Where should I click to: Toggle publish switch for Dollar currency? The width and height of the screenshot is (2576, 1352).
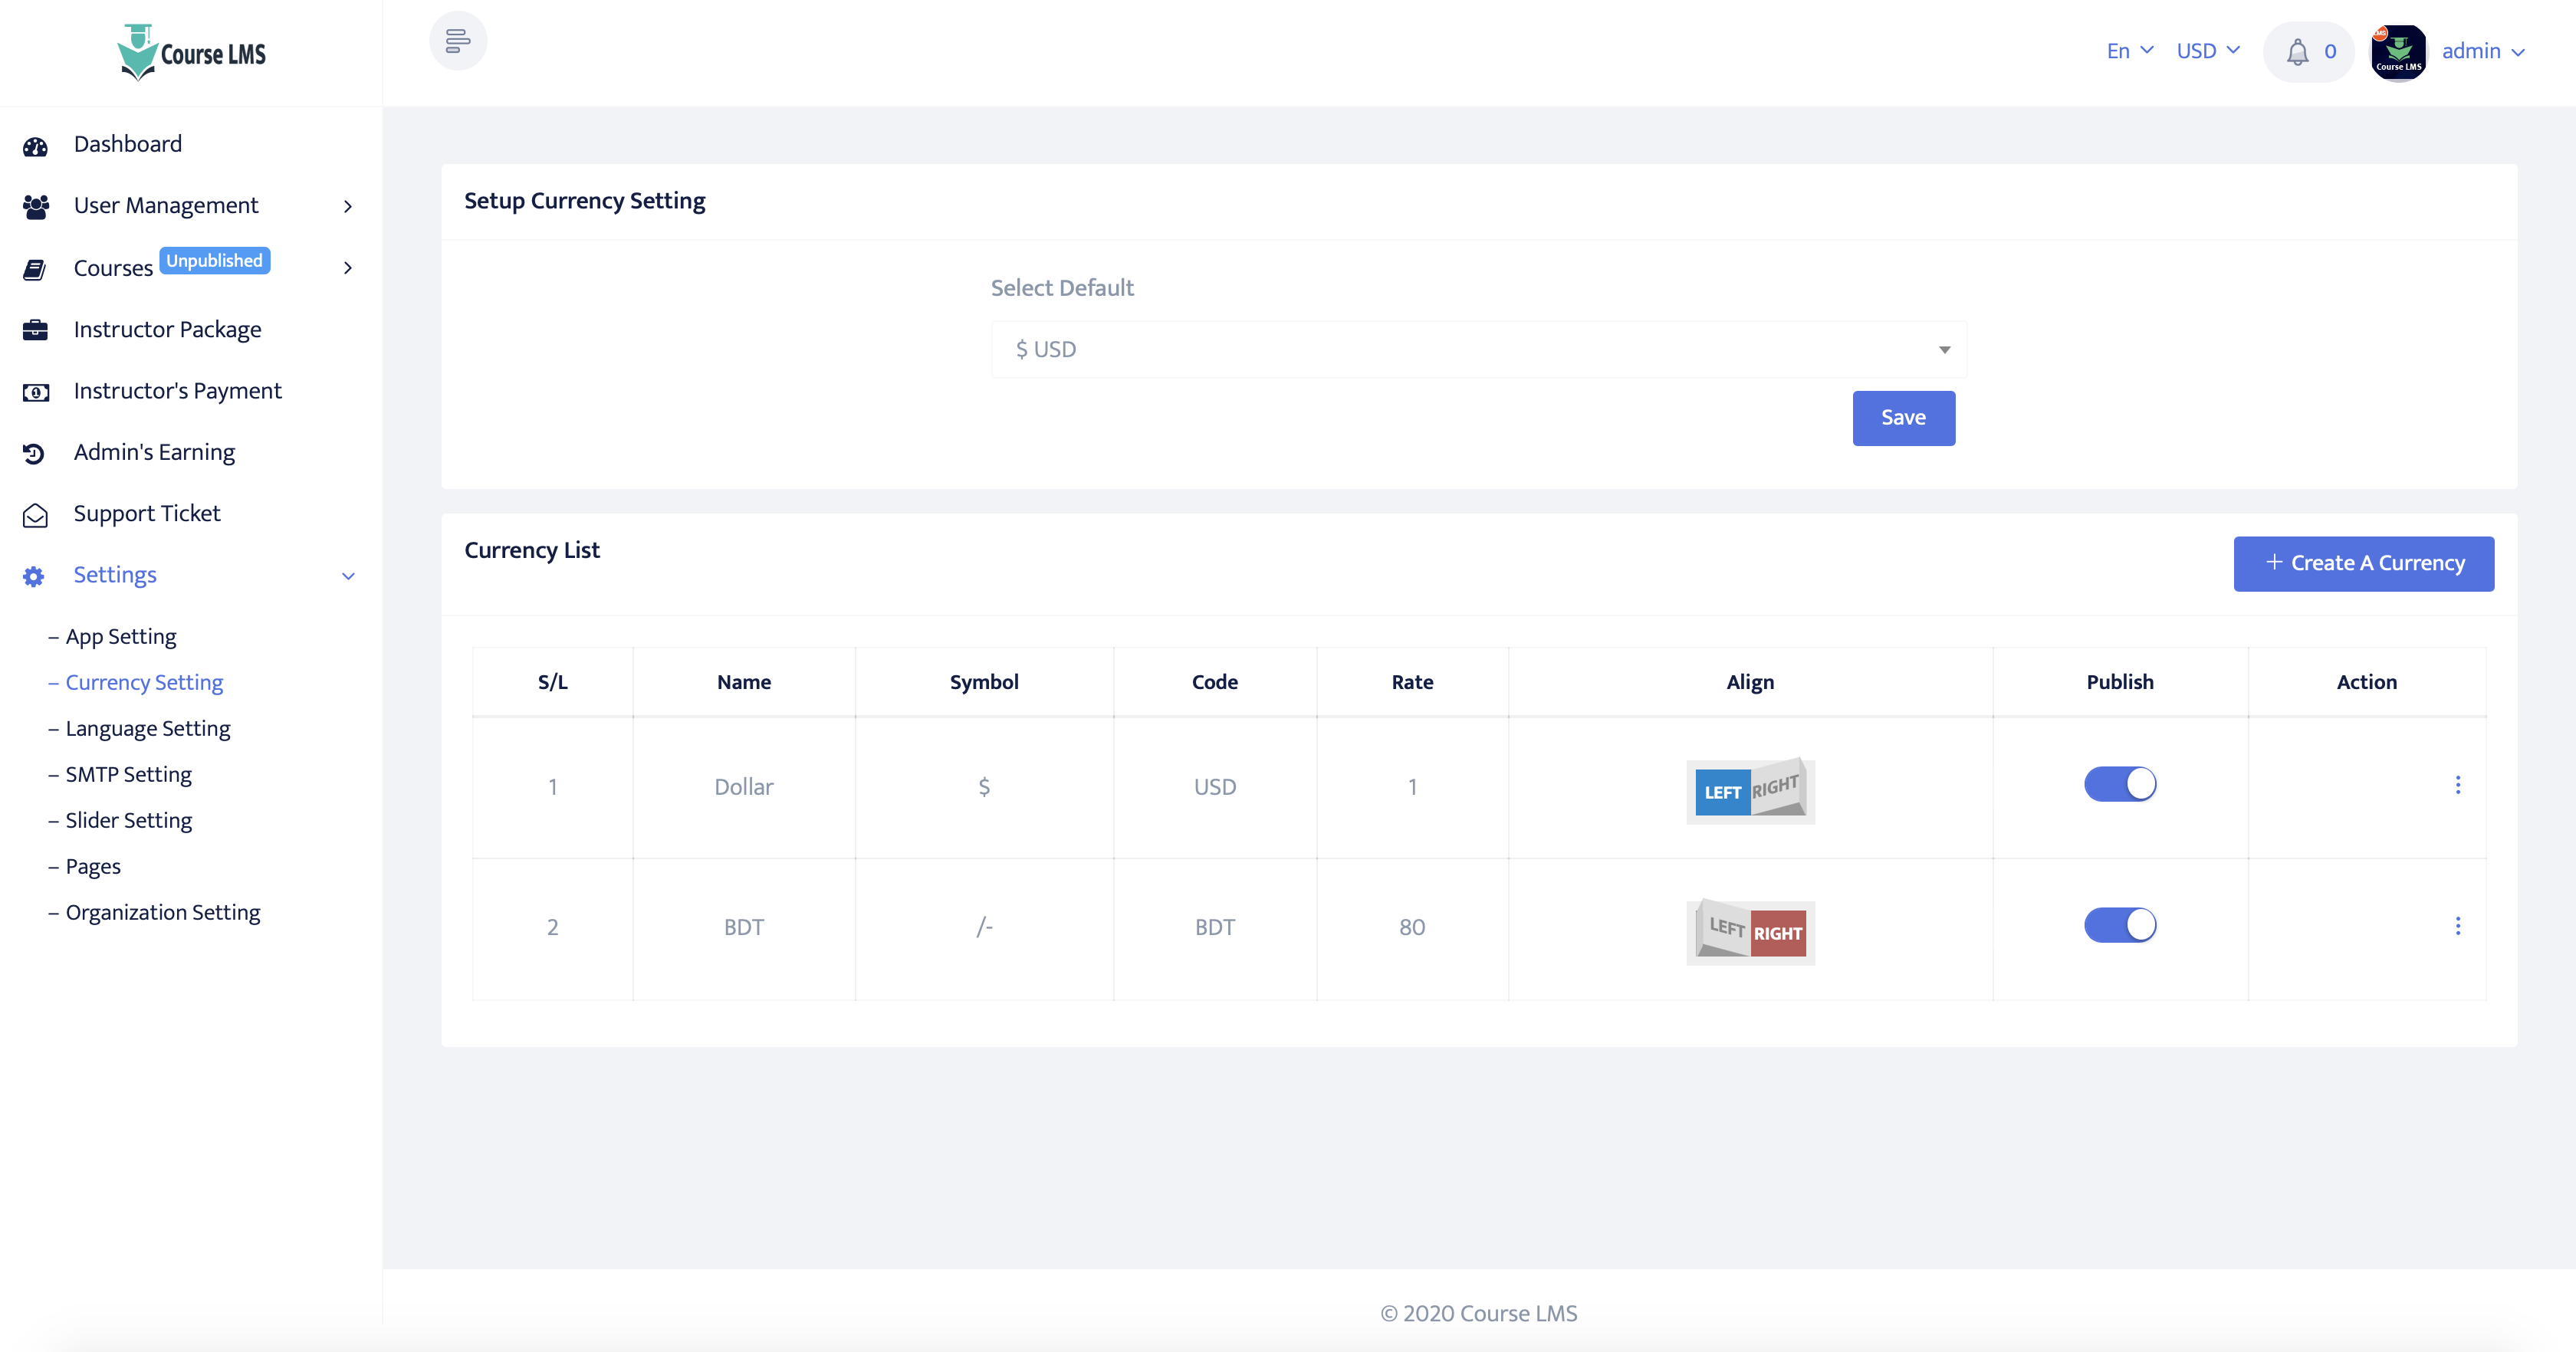(x=2119, y=784)
